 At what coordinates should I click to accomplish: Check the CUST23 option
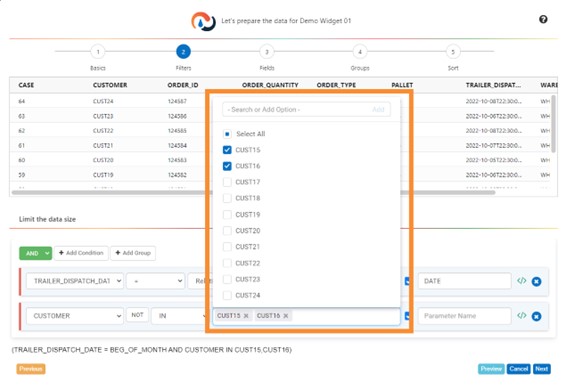click(227, 280)
